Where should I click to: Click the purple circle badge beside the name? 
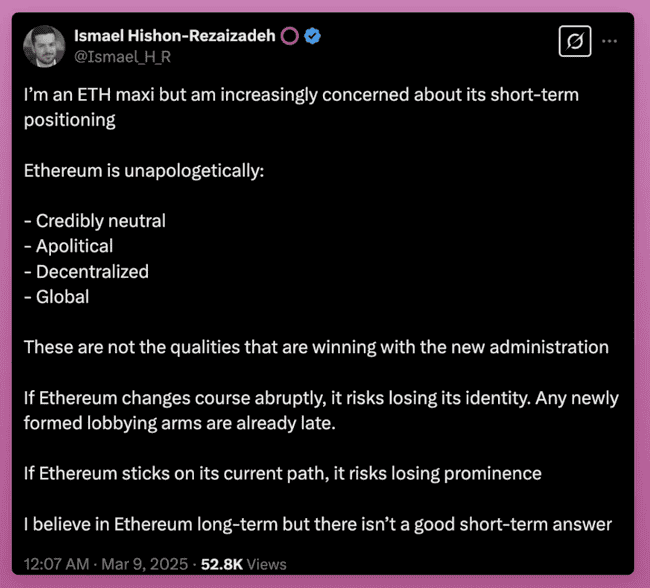point(288,37)
